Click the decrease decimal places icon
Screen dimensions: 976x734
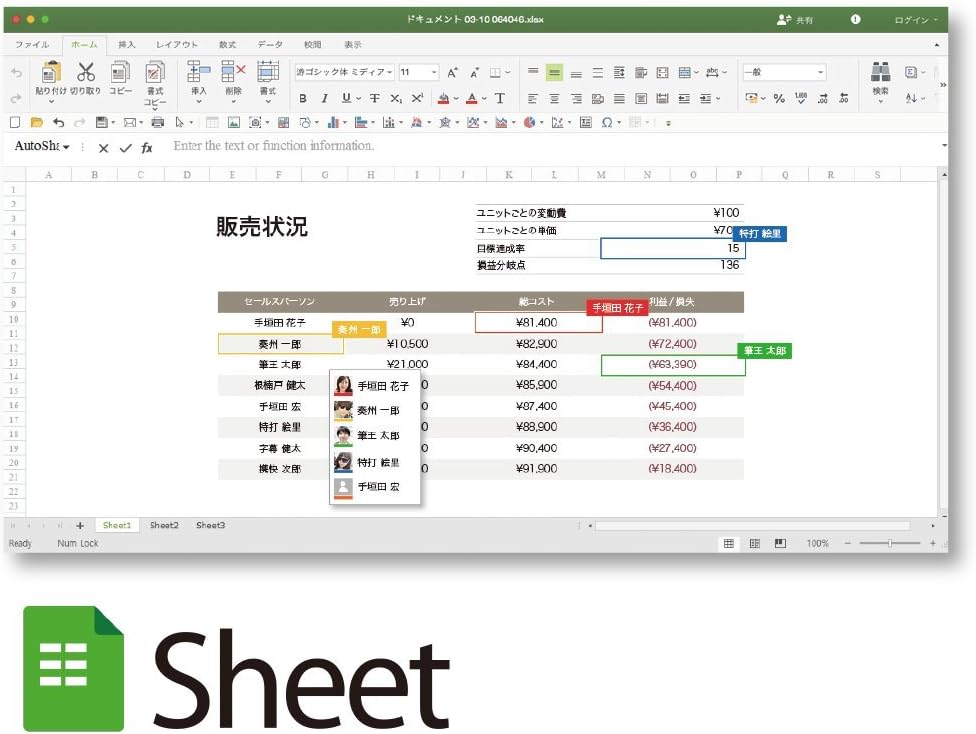844,98
